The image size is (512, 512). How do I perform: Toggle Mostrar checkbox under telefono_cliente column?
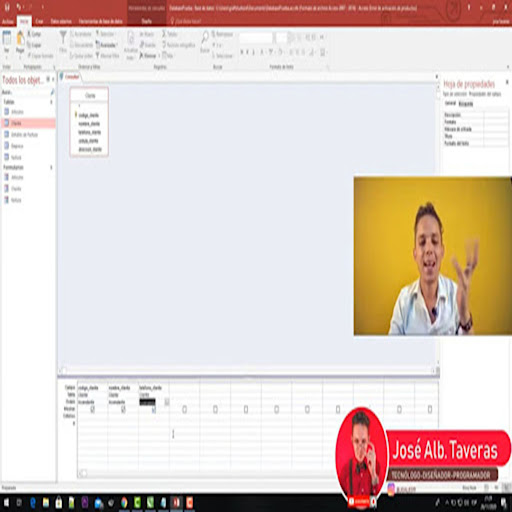pyautogui.click(x=154, y=410)
